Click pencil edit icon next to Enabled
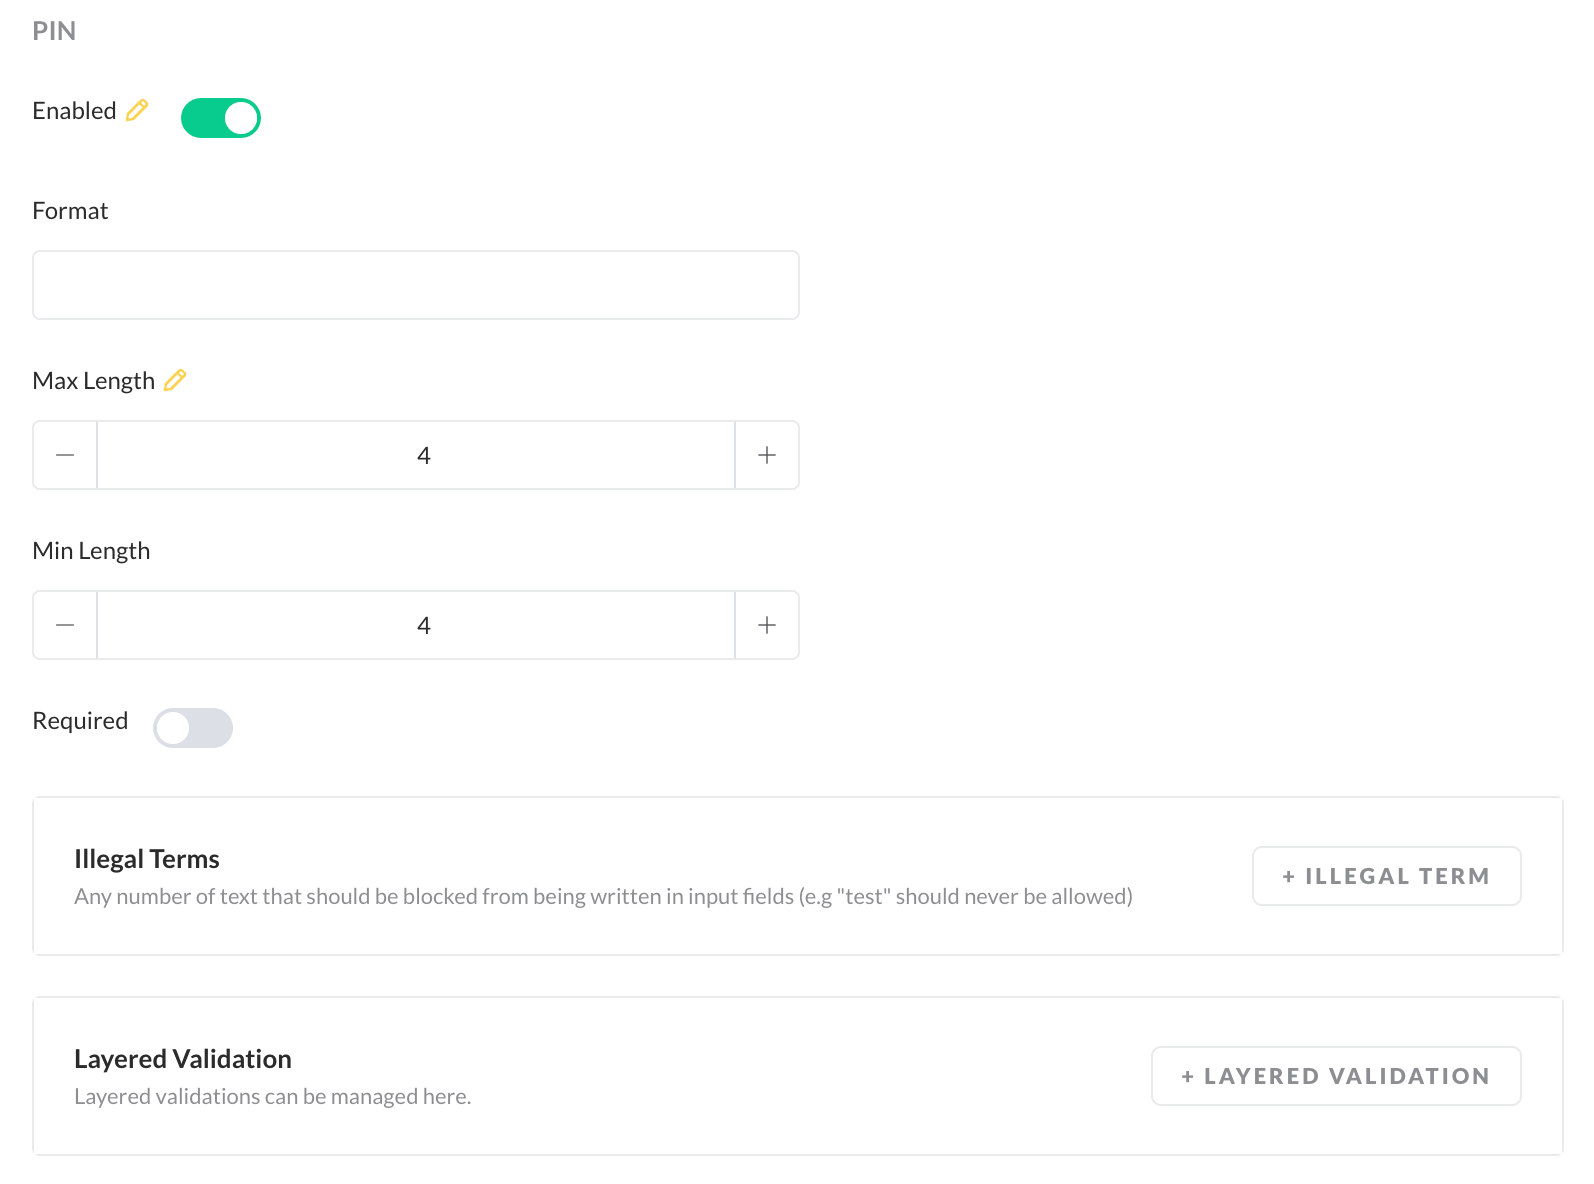 pyautogui.click(x=137, y=110)
